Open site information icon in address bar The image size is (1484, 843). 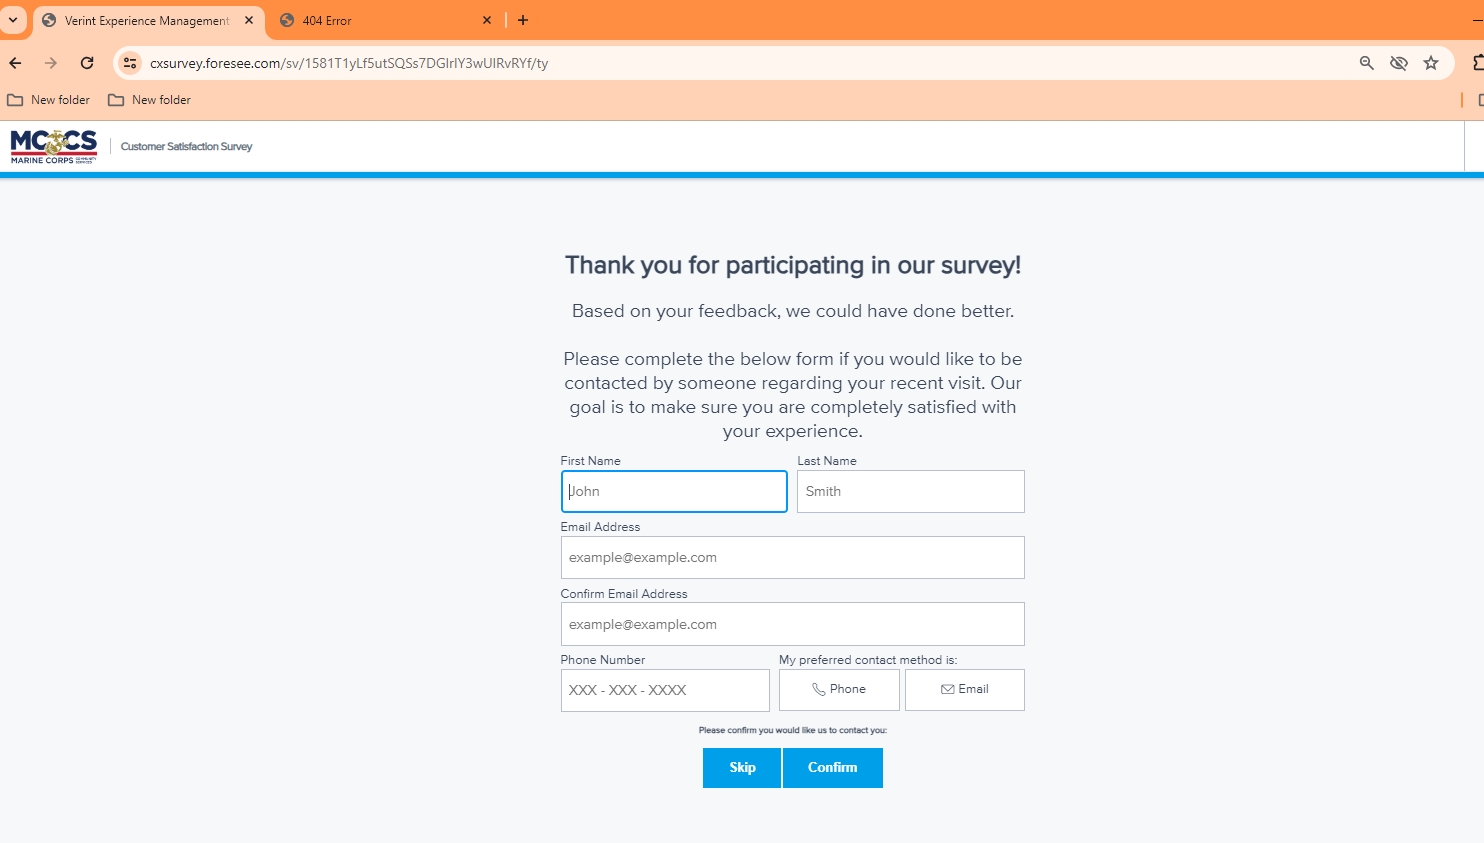point(130,63)
